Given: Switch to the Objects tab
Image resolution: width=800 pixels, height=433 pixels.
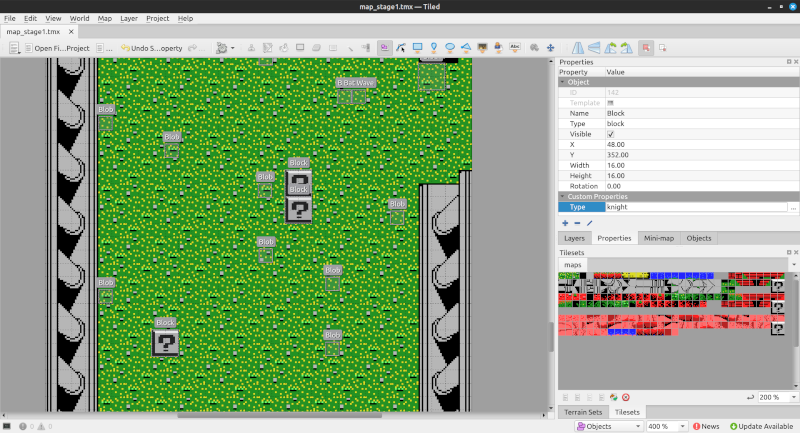Looking at the screenshot, I should click(698, 238).
